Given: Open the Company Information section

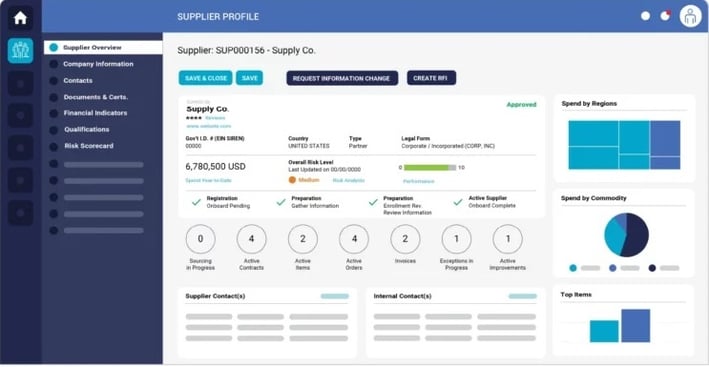Looking at the screenshot, I should [98, 64].
